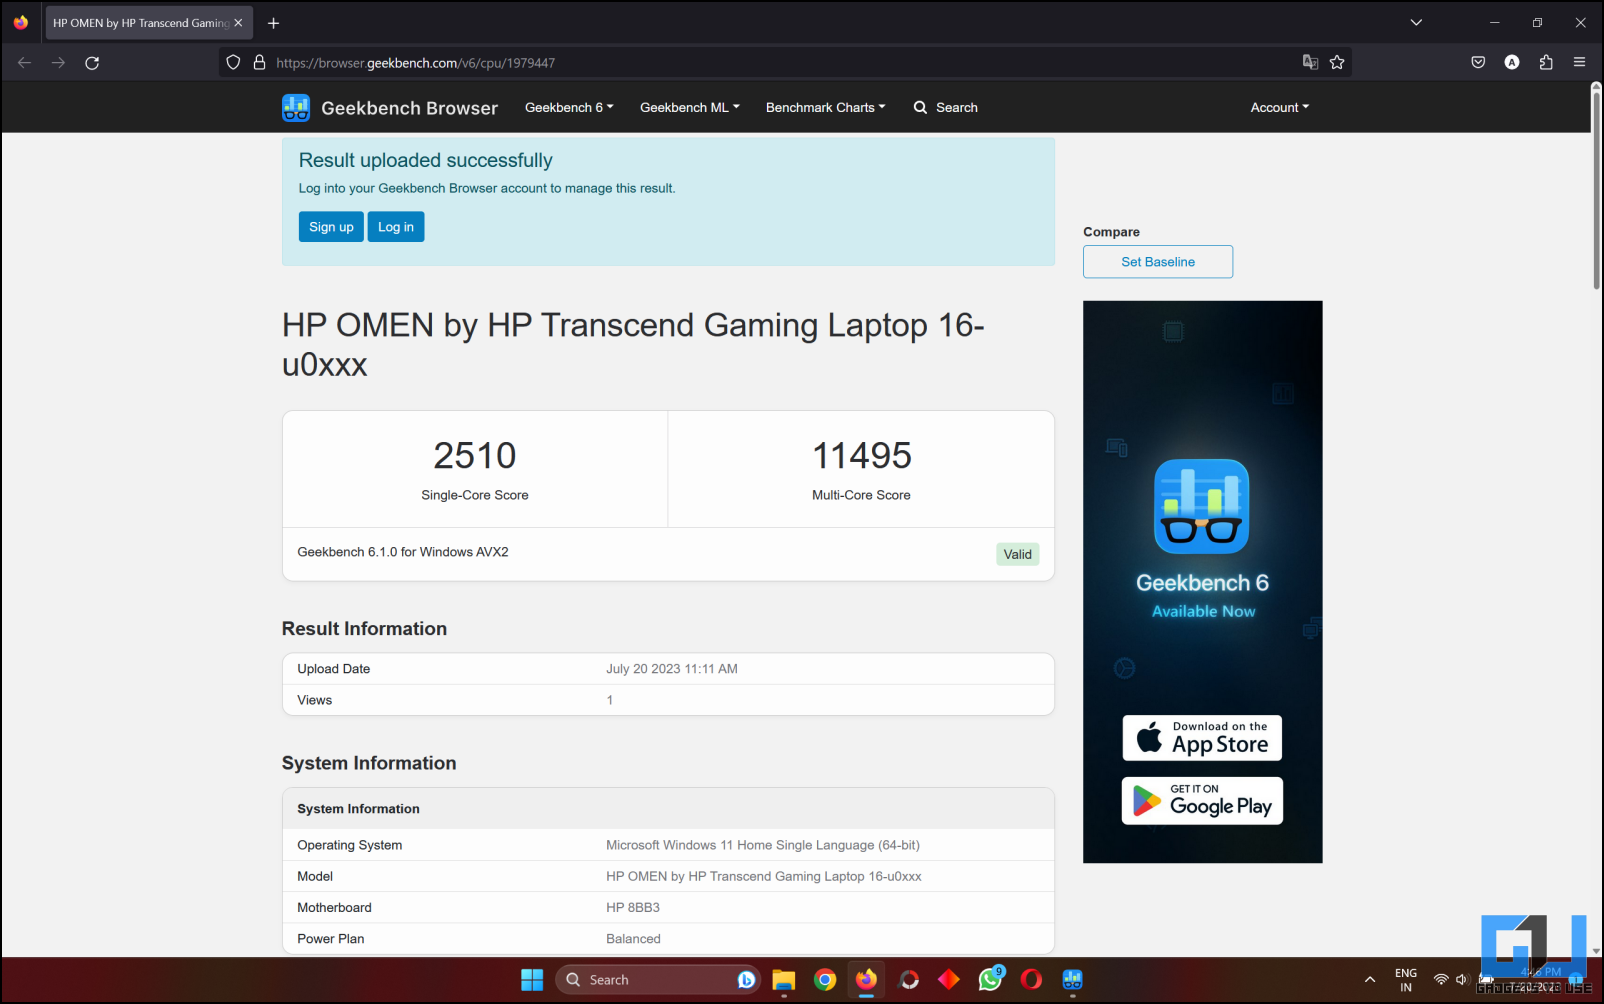Click the list all tabs chevron
1604x1004 pixels.
coord(1416,22)
